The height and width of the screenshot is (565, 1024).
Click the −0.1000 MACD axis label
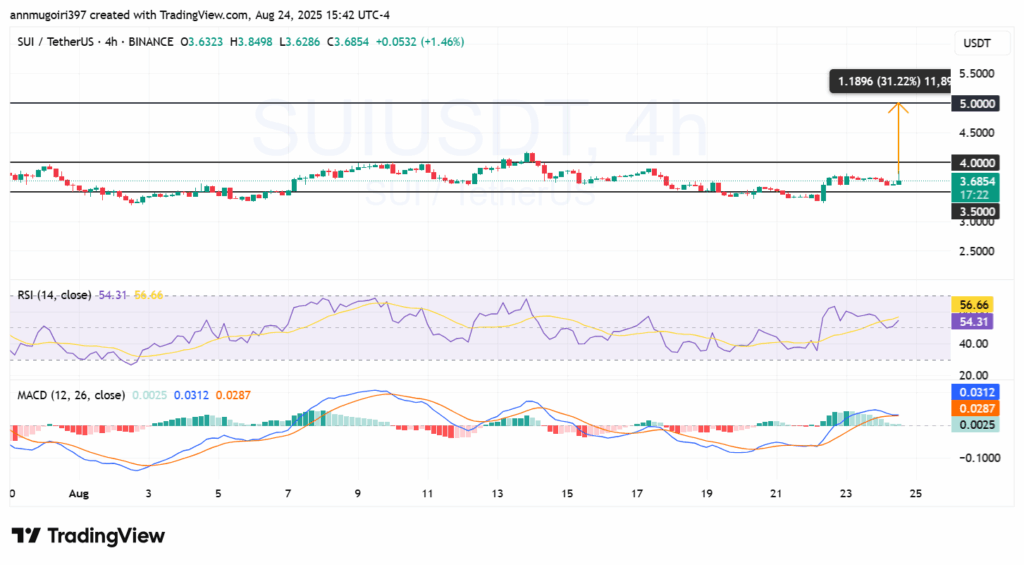(x=980, y=458)
